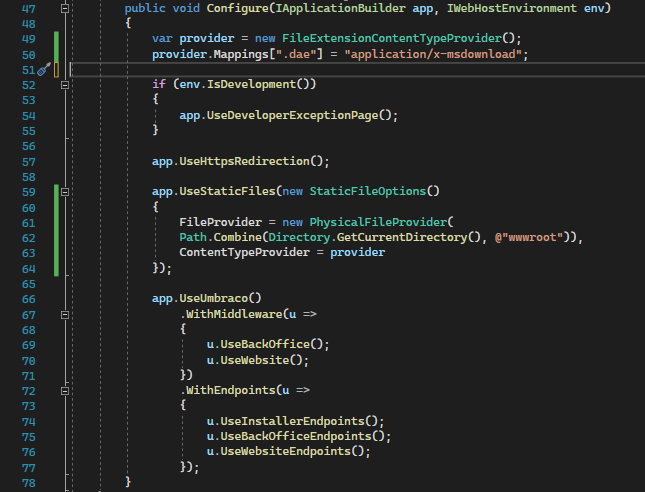This screenshot has width=645, height=492.
Task: Collapse the WithMiddleware lambda at line 67
Action: coord(65,315)
